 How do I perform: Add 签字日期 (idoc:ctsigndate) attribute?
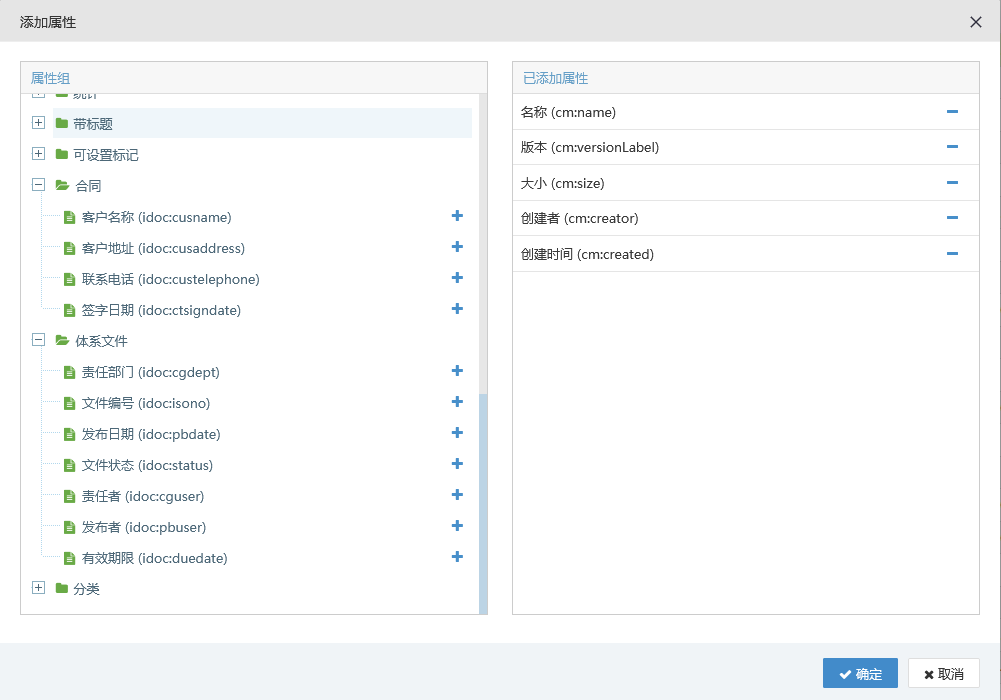point(457,309)
